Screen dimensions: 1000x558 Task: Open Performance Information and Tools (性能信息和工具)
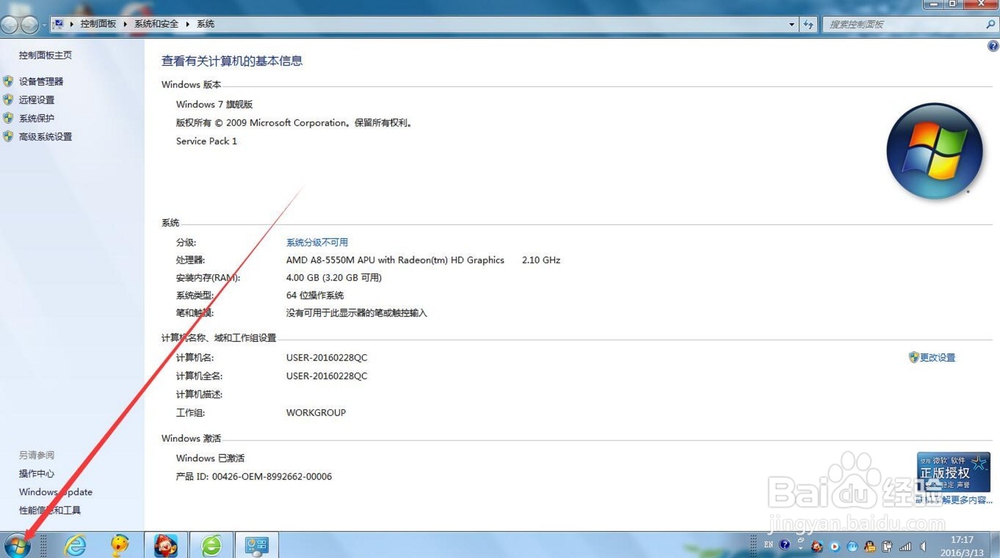[50, 510]
